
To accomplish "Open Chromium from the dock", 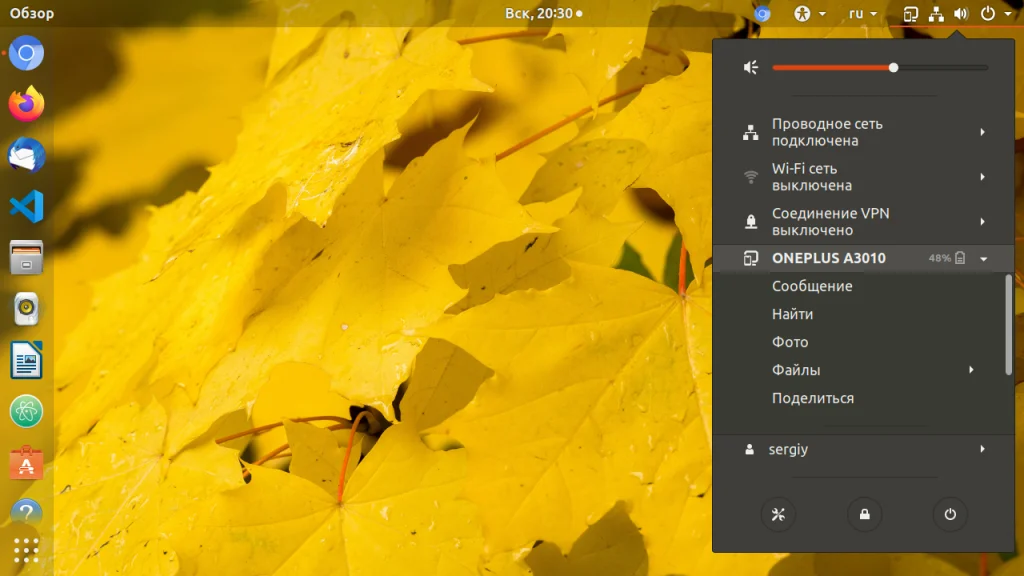I will (x=26, y=53).
